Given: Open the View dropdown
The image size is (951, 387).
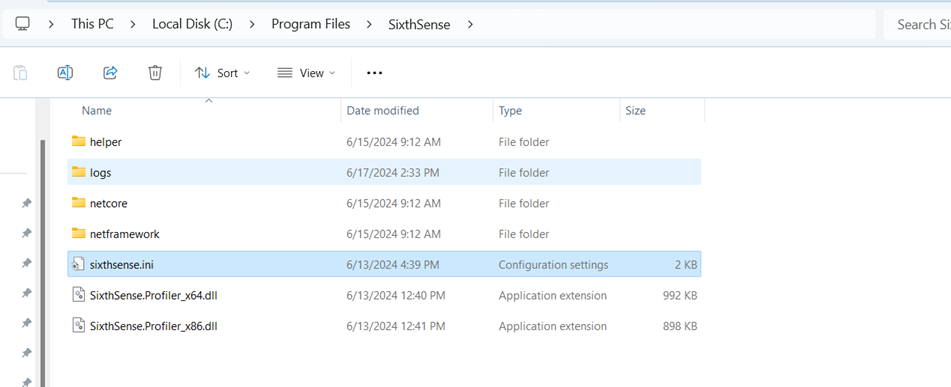Looking at the screenshot, I should pos(306,73).
